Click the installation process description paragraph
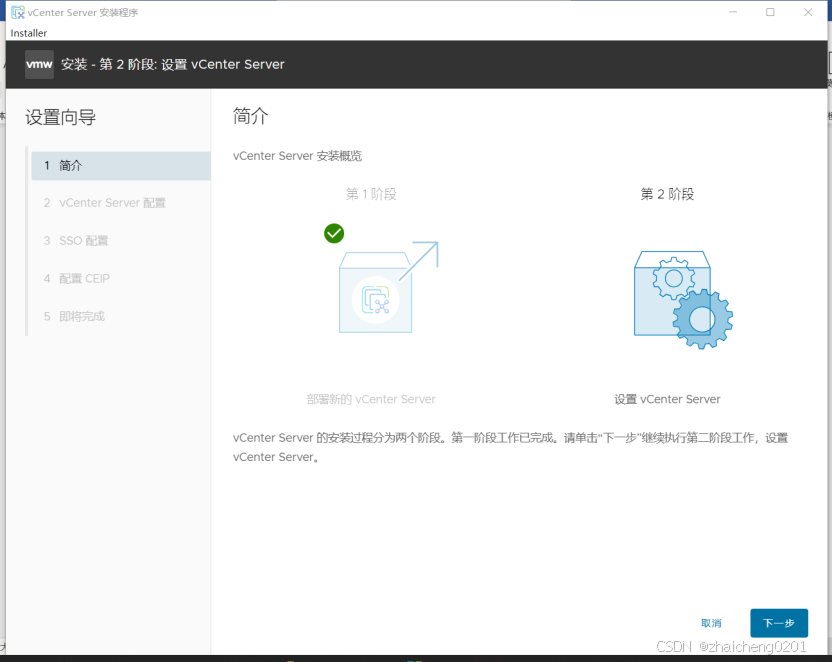Screen dimensions: 832x662 tap(510, 447)
